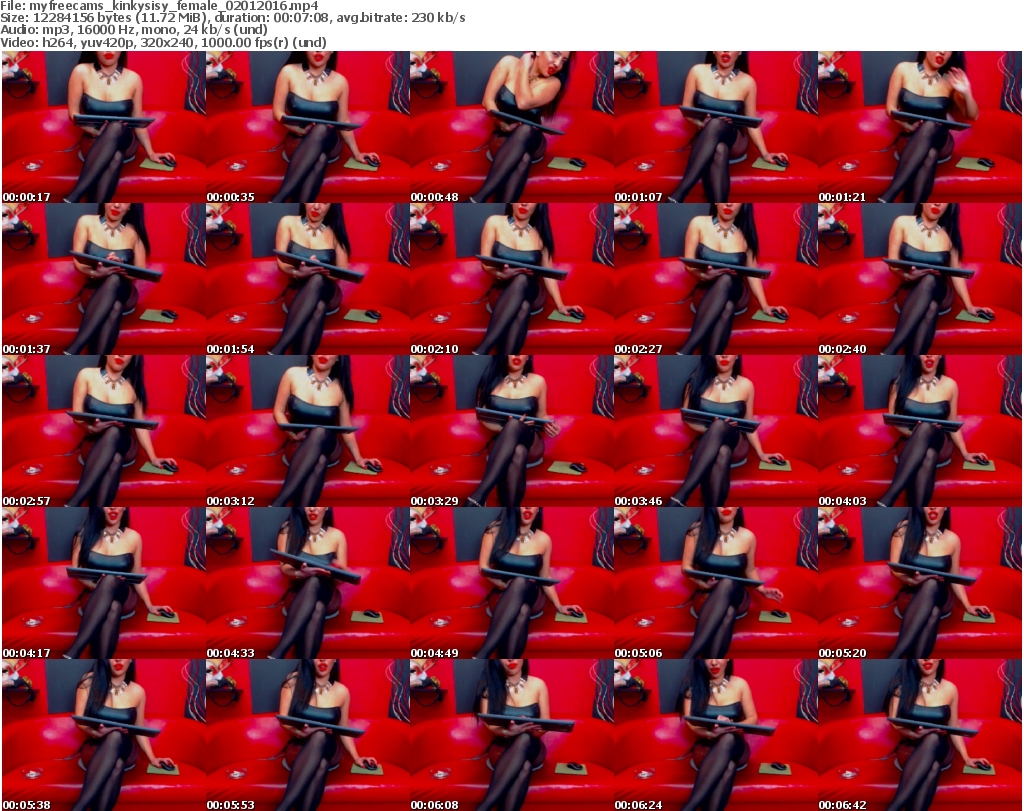Click the thumbnail stamped 00:02:27
Viewport: 1024px width, 811px height.
(716, 279)
